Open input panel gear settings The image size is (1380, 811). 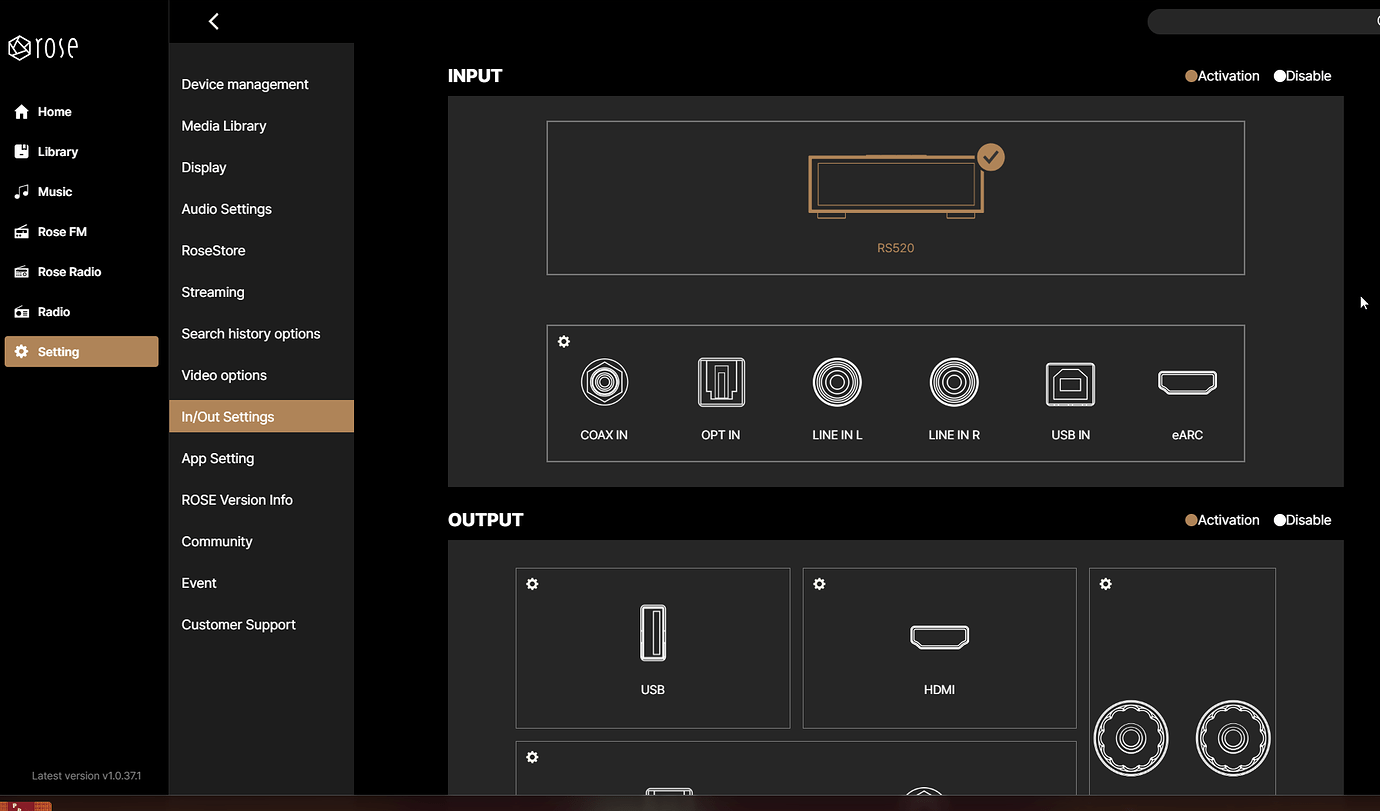coord(564,342)
